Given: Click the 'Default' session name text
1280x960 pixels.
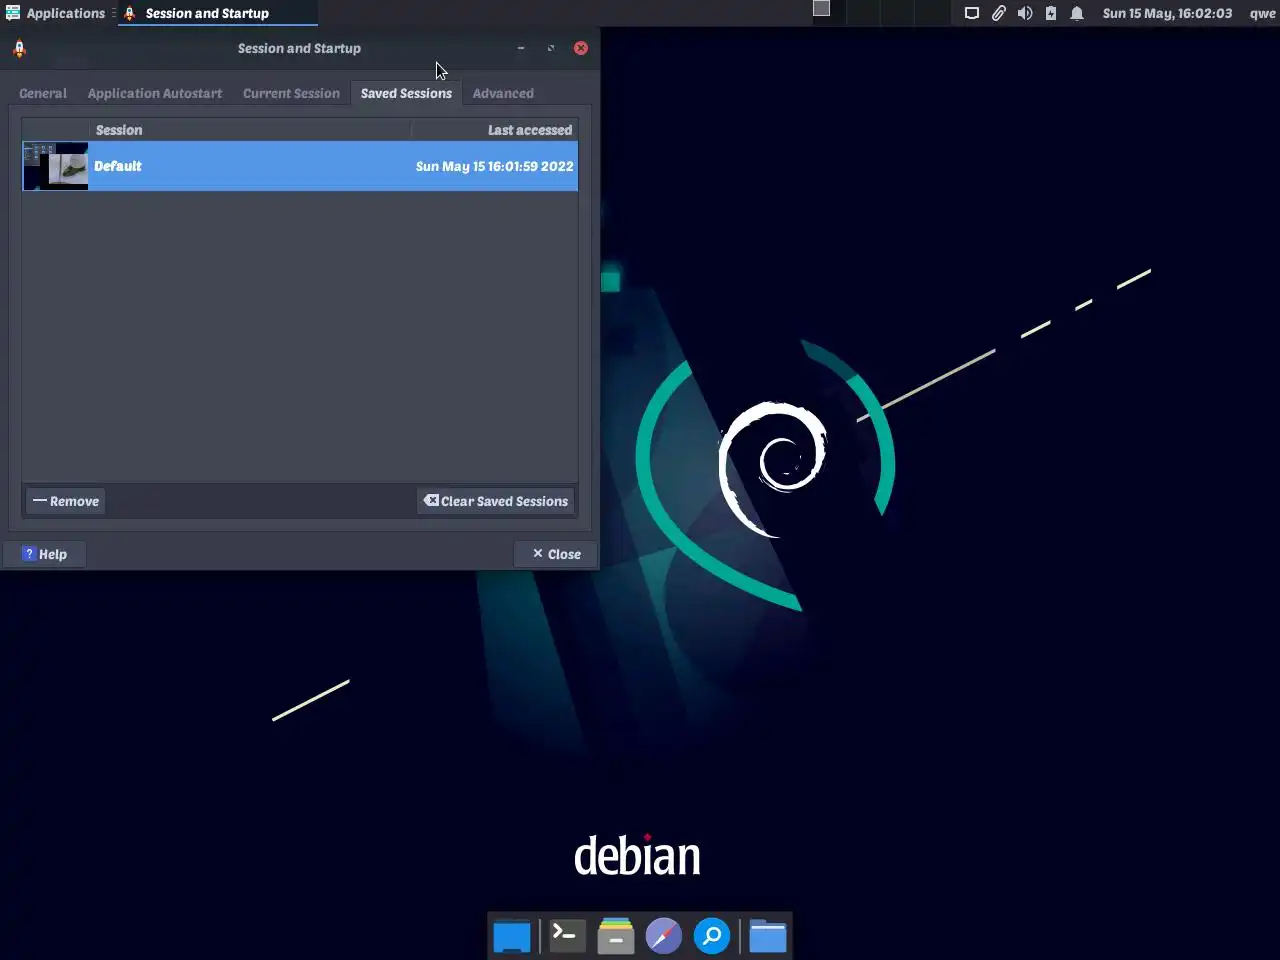Looking at the screenshot, I should (118, 166).
